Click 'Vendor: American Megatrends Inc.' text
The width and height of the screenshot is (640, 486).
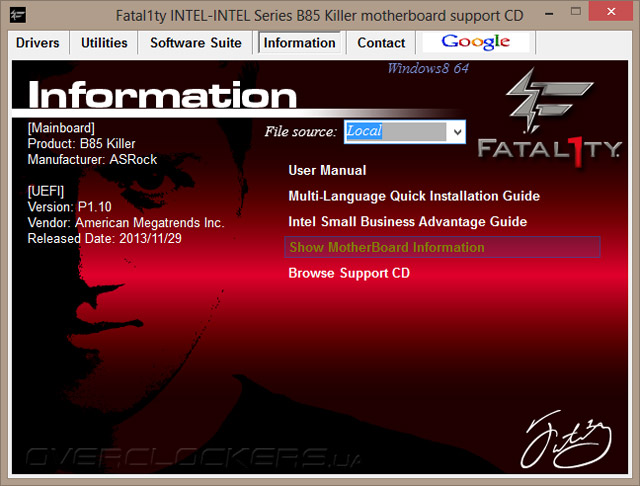pyautogui.click(x=126, y=223)
